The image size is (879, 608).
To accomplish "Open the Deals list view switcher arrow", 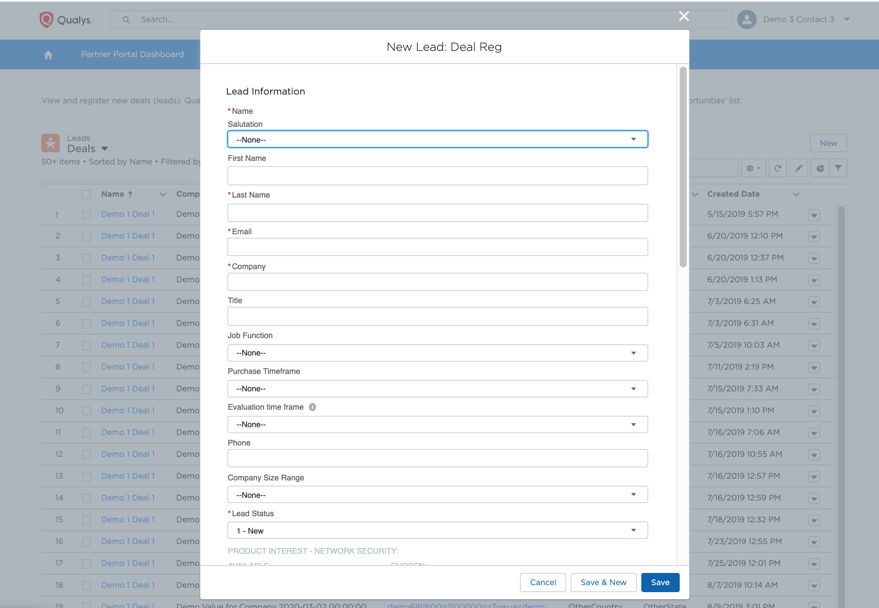I will [104, 149].
